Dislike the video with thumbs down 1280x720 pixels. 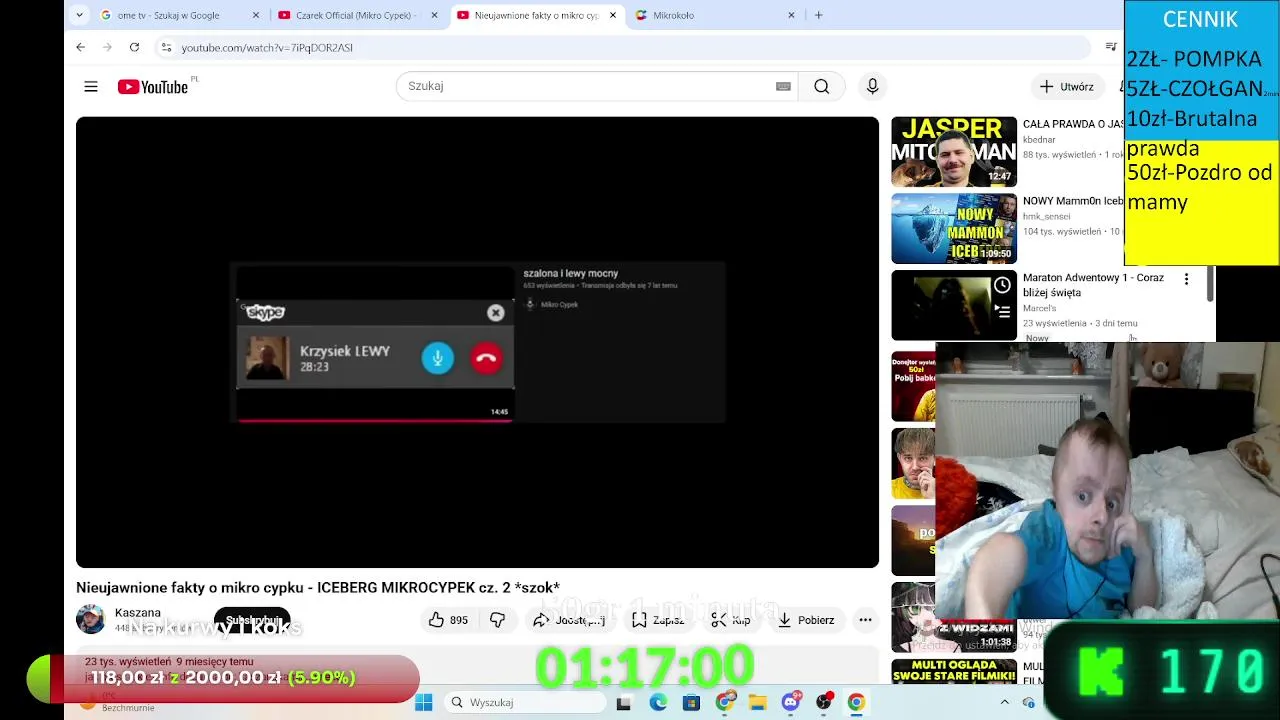[497, 620]
